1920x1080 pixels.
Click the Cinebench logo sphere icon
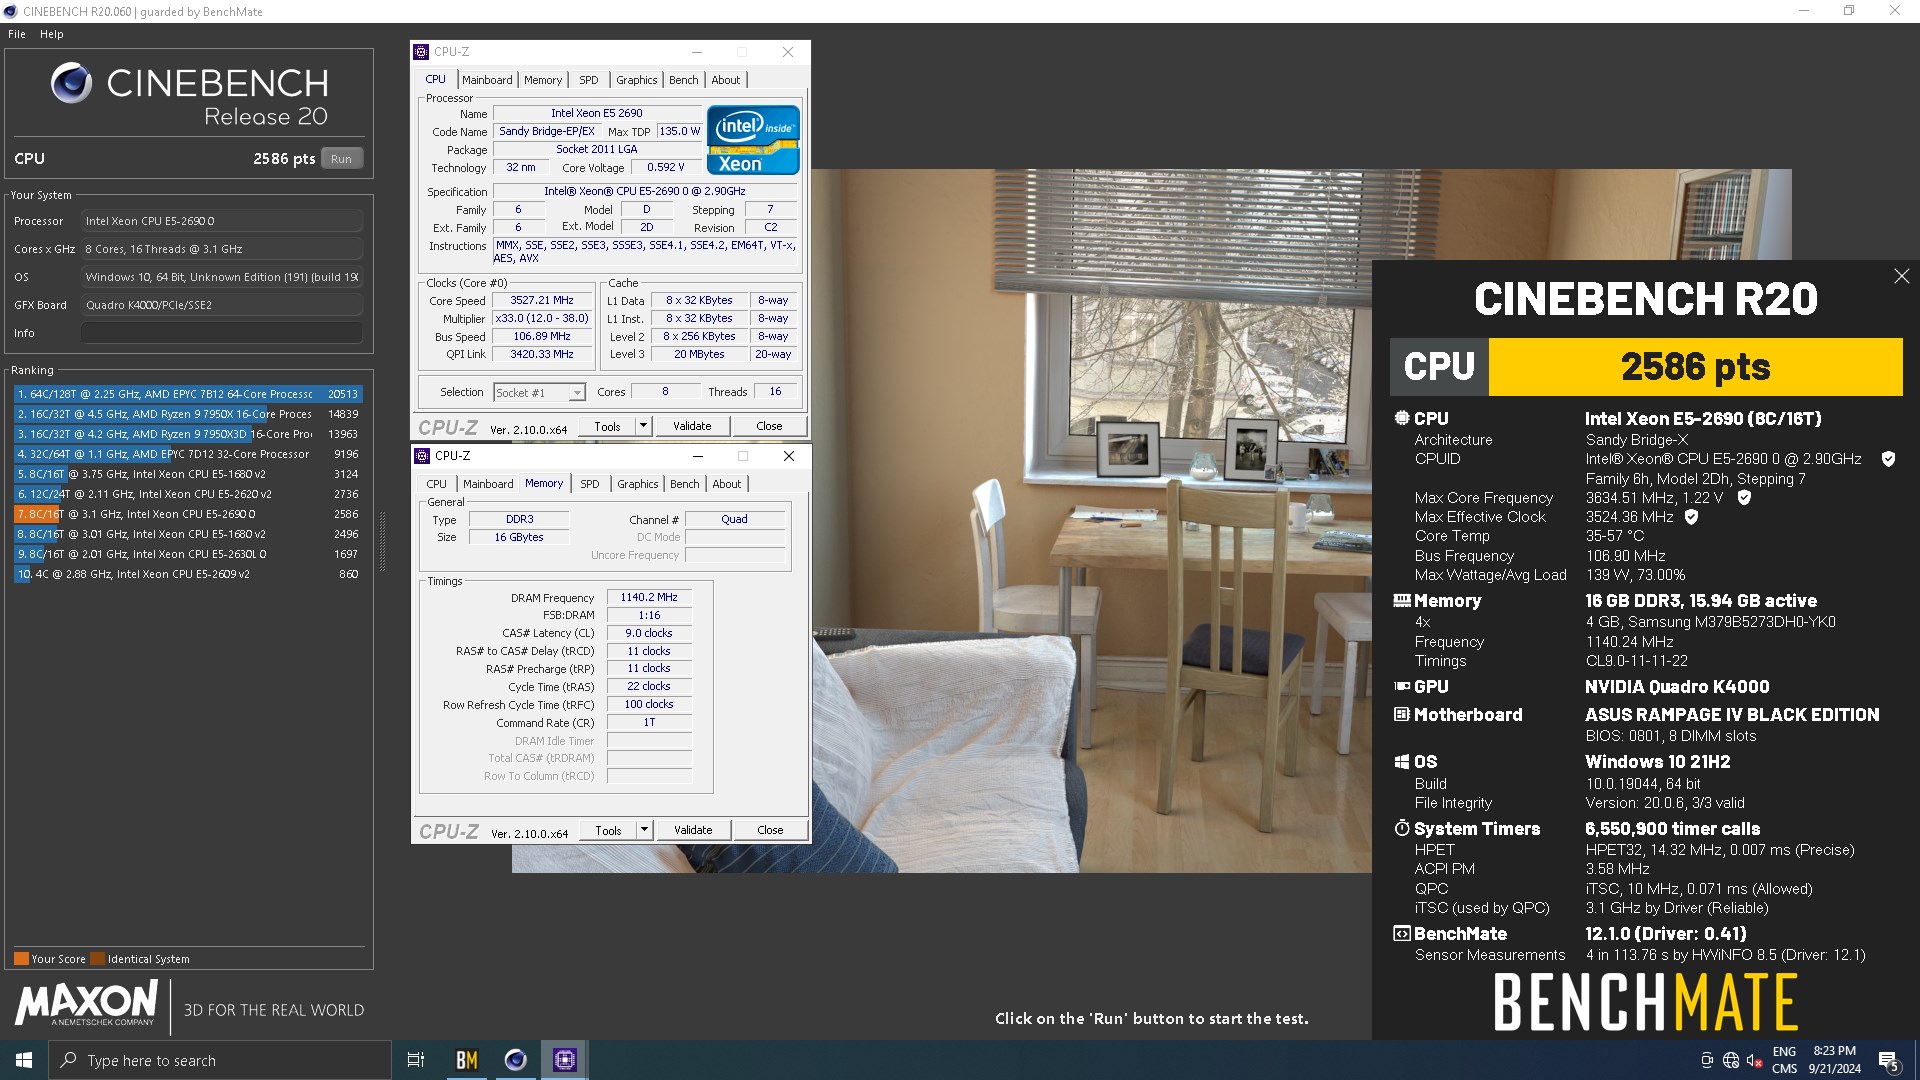click(x=72, y=83)
